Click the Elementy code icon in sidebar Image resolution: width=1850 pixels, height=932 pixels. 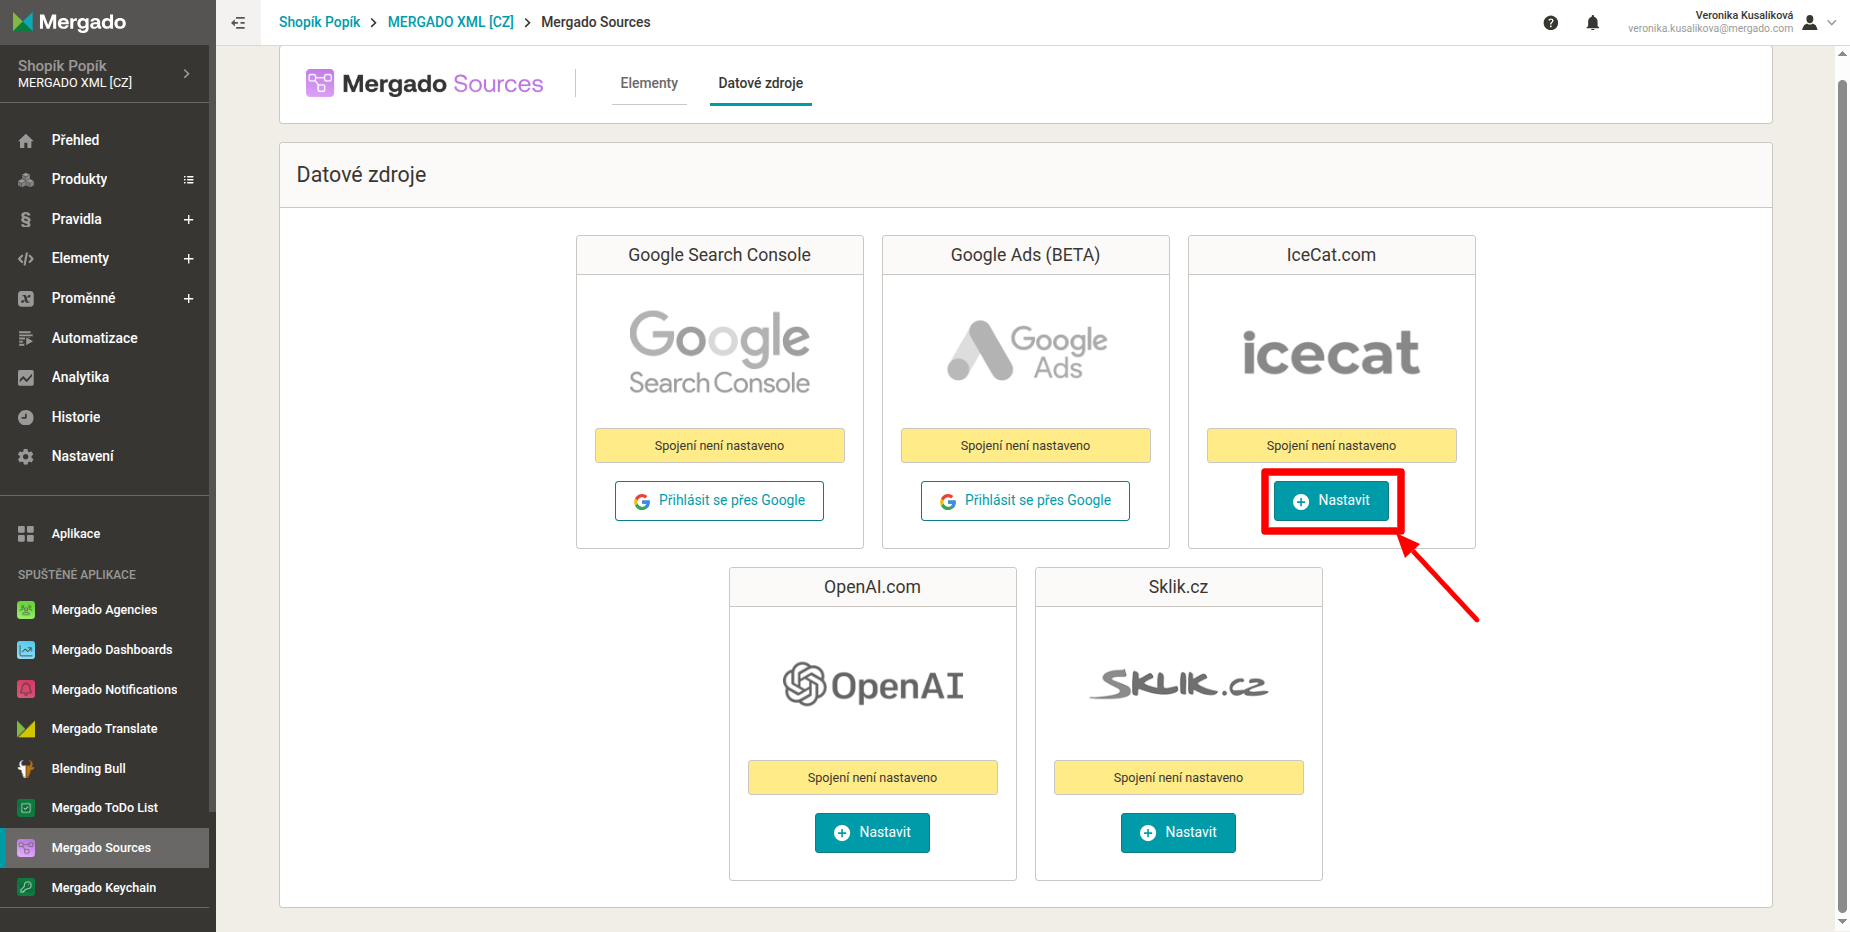pyautogui.click(x=27, y=259)
